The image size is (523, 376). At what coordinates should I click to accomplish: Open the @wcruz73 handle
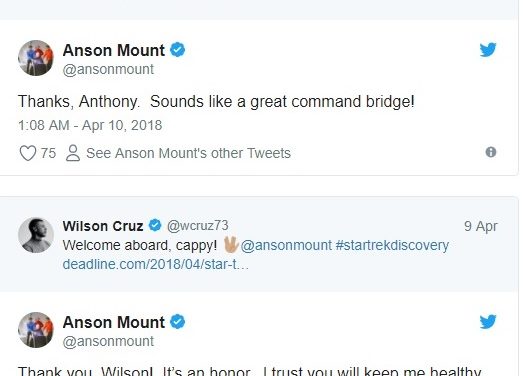pos(197,226)
